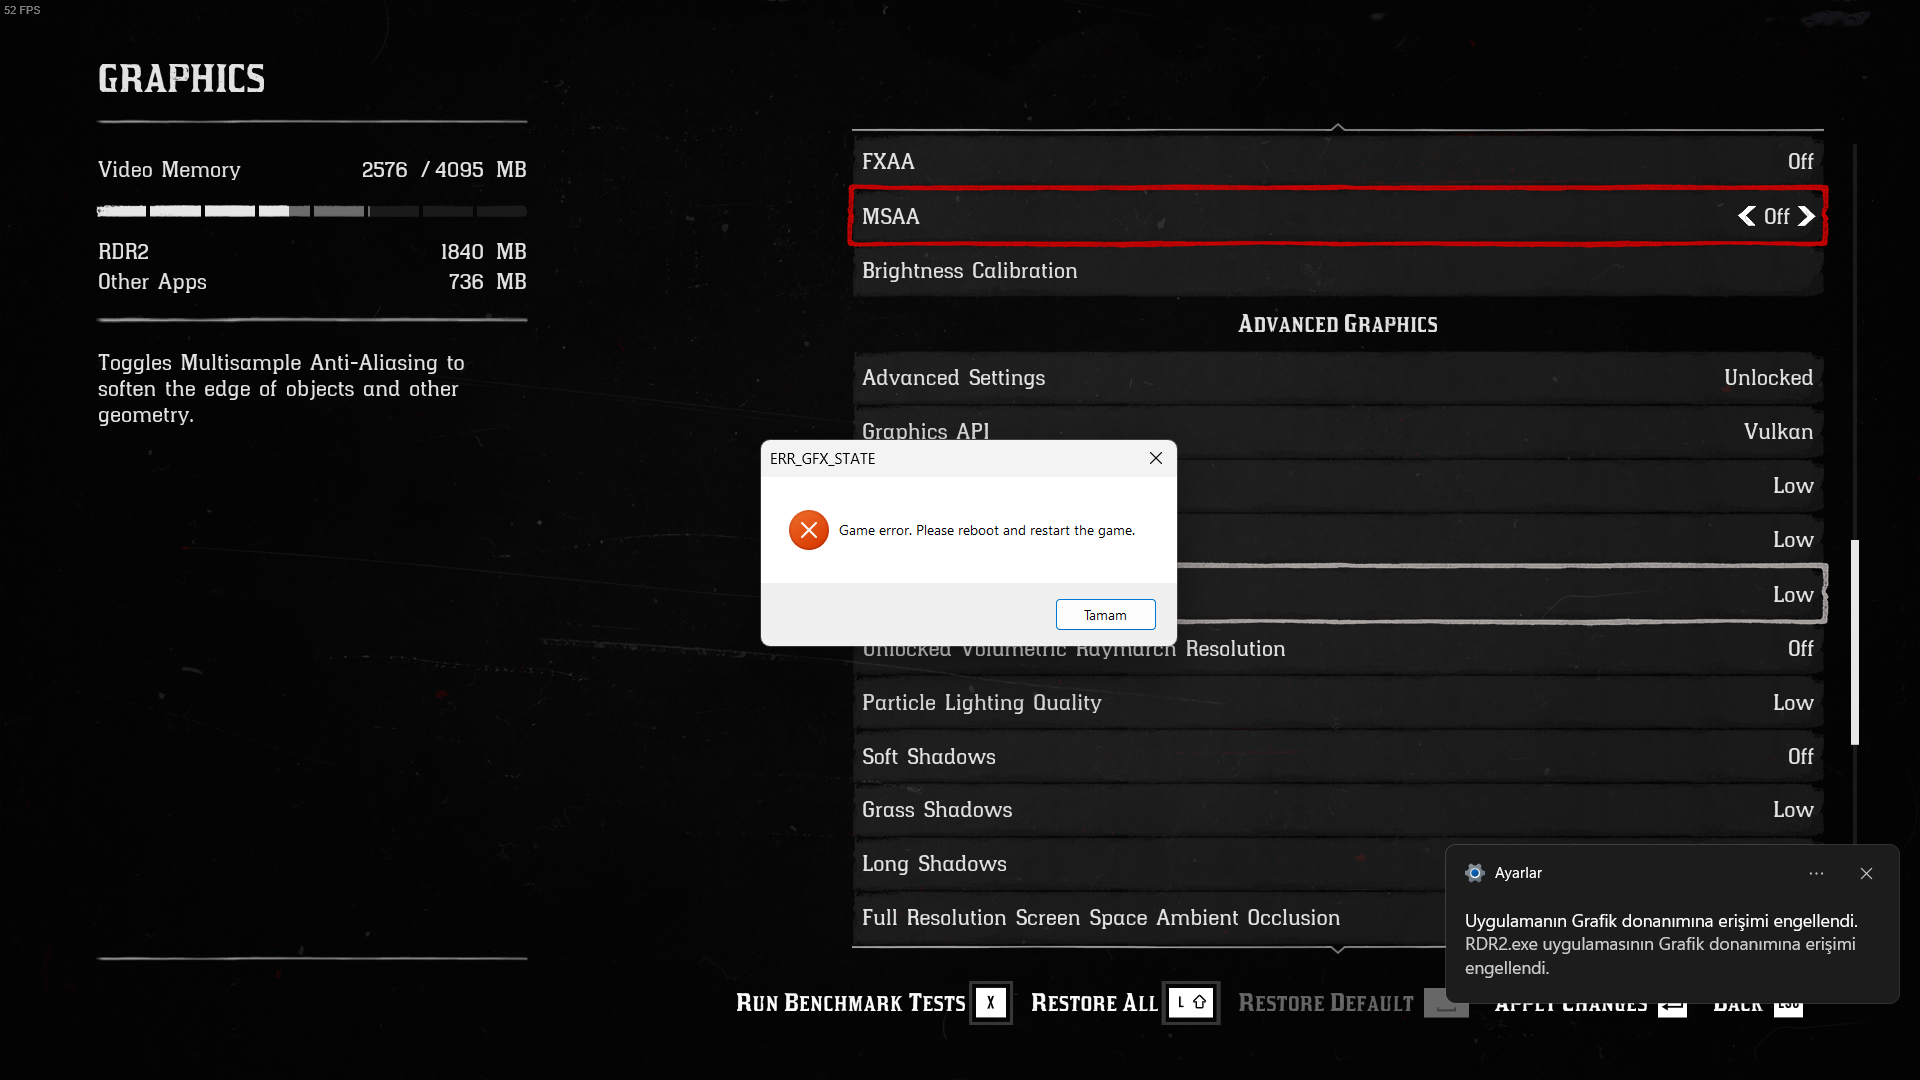Click Ayarlar settings gear icon in notification

(1474, 873)
